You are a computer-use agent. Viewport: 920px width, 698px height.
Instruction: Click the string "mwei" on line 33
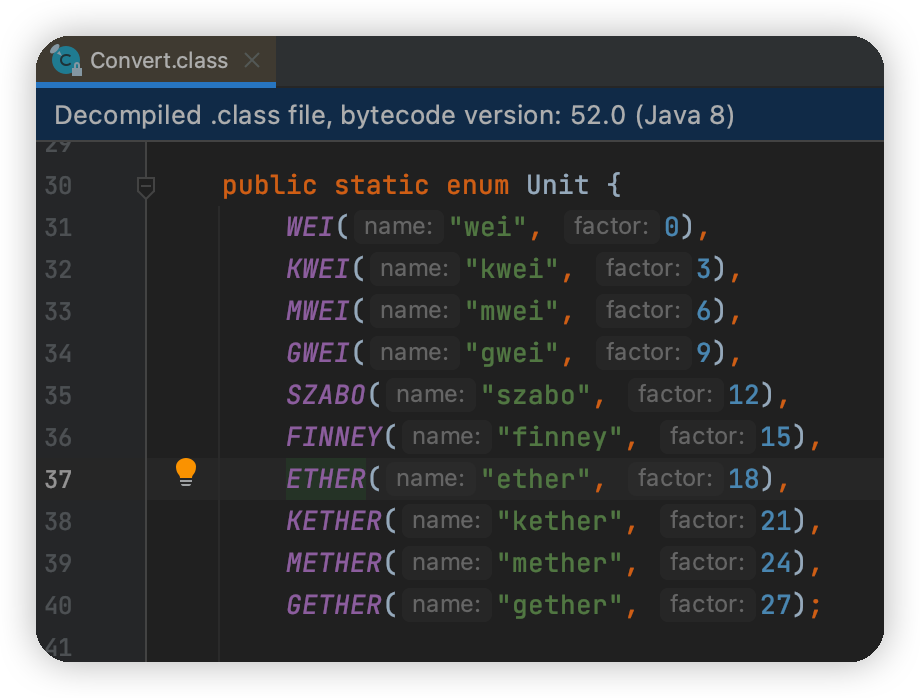[512, 311]
